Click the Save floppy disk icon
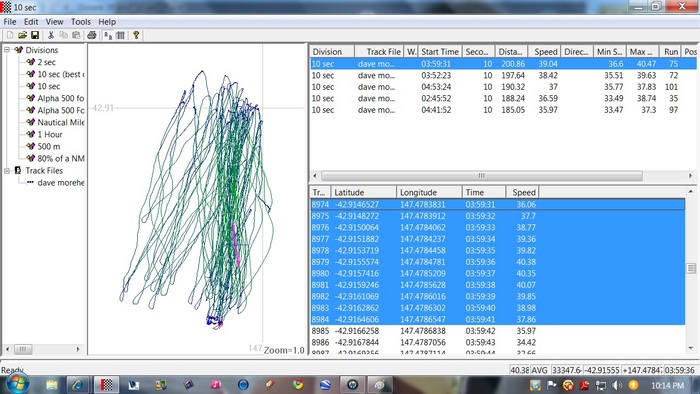Viewport: 700px width, 394px height. 35,35
